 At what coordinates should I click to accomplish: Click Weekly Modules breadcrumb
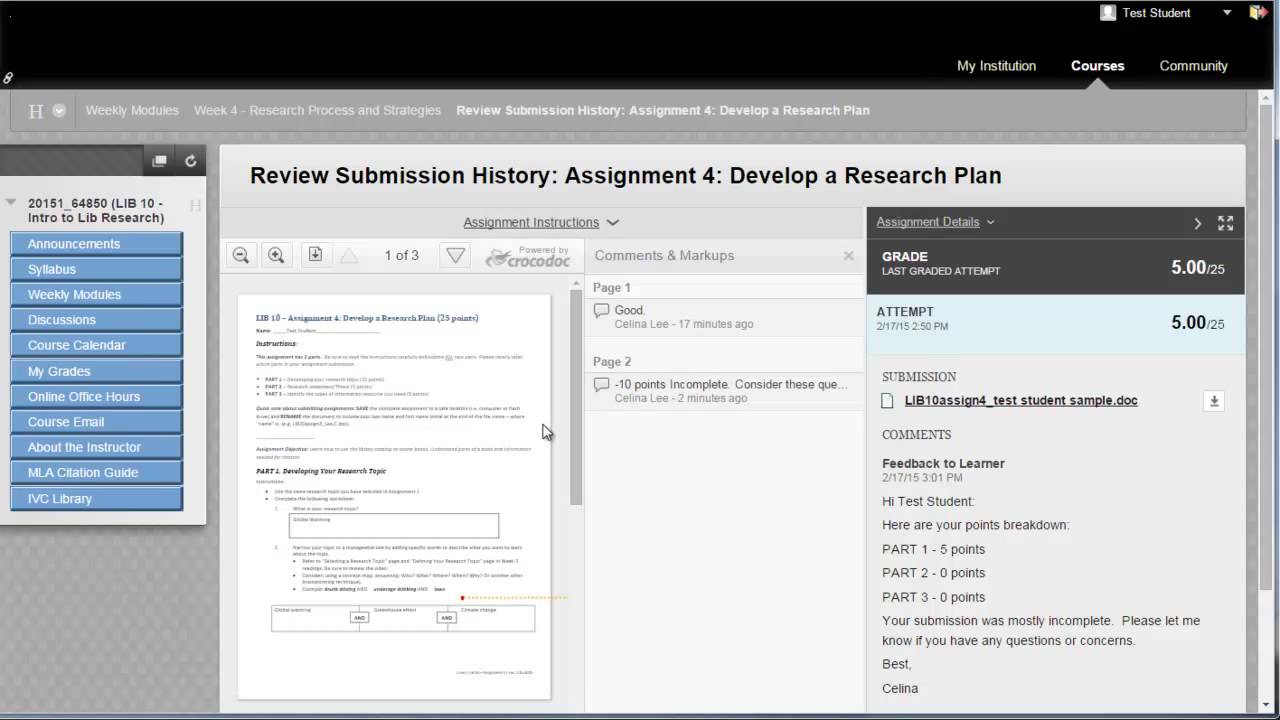pos(132,110)
